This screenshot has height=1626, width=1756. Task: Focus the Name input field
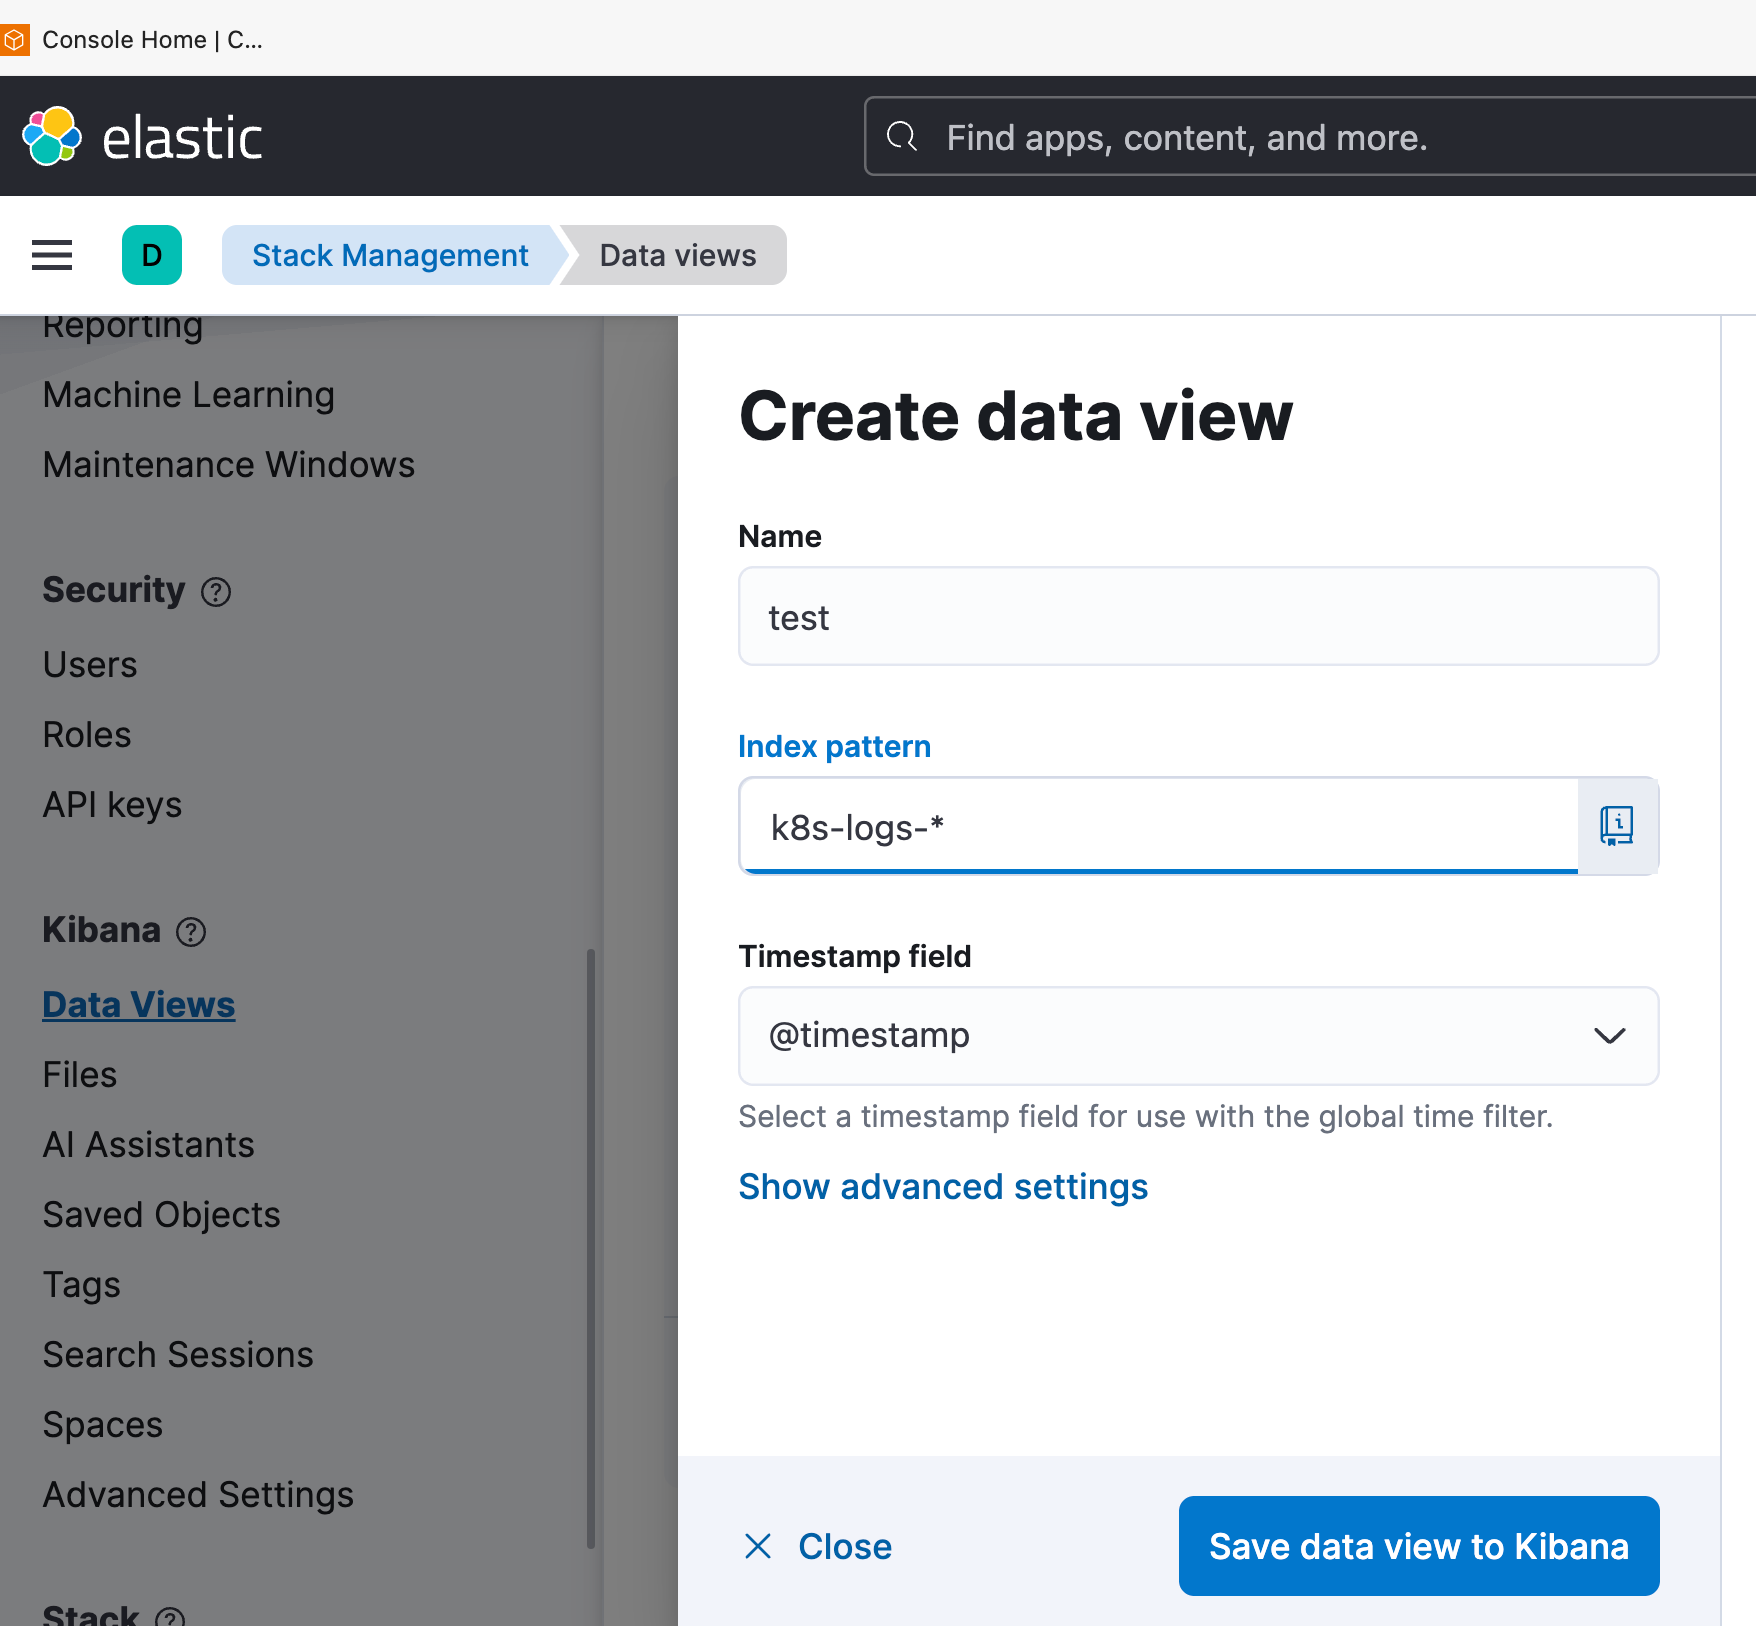point(1198,616)
